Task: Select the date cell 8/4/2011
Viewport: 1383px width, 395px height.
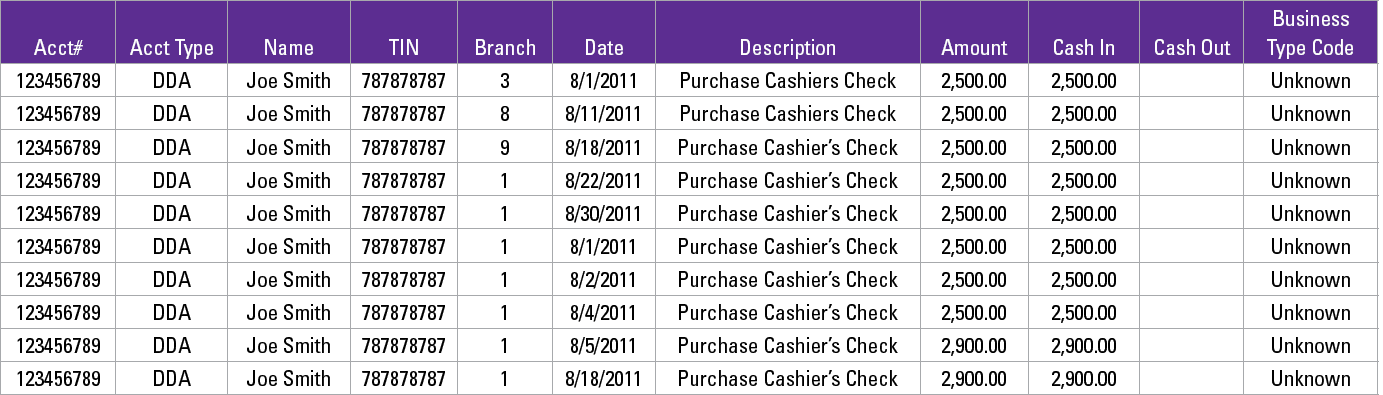Action: coord(603,312)
